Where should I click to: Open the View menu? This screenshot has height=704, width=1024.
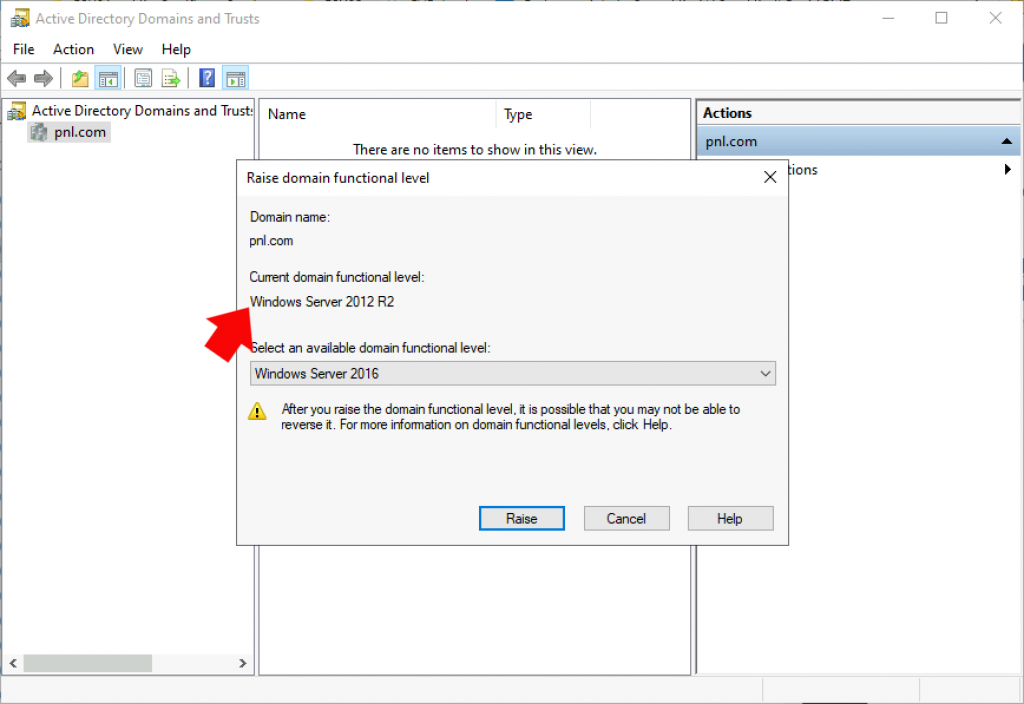tap(128, 49)
